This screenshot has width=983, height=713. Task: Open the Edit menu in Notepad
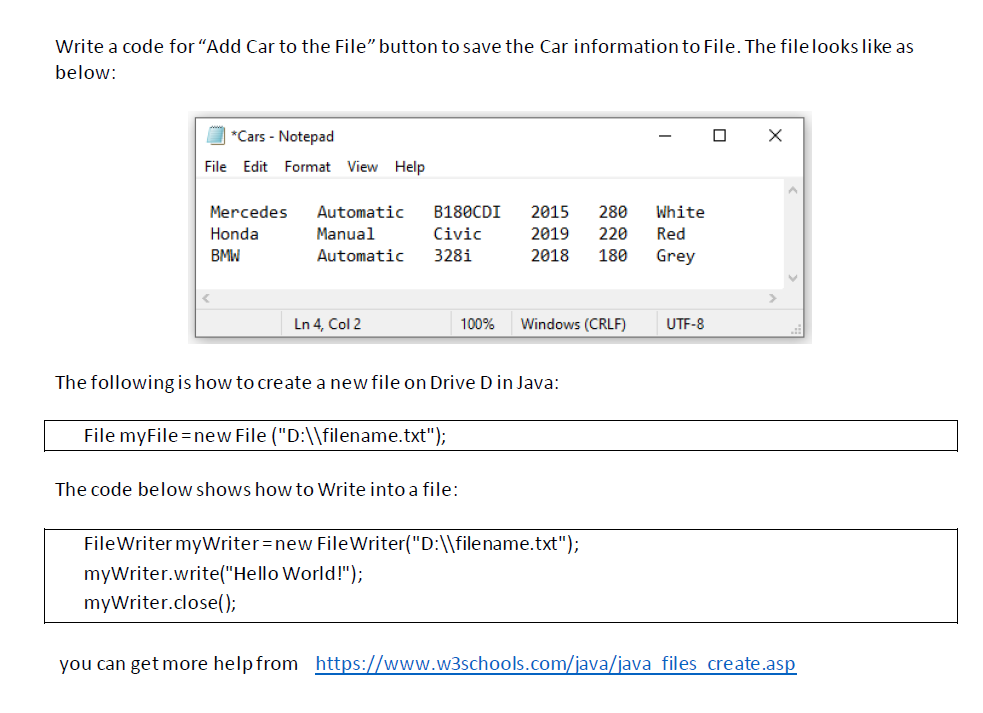pos(255,167)
